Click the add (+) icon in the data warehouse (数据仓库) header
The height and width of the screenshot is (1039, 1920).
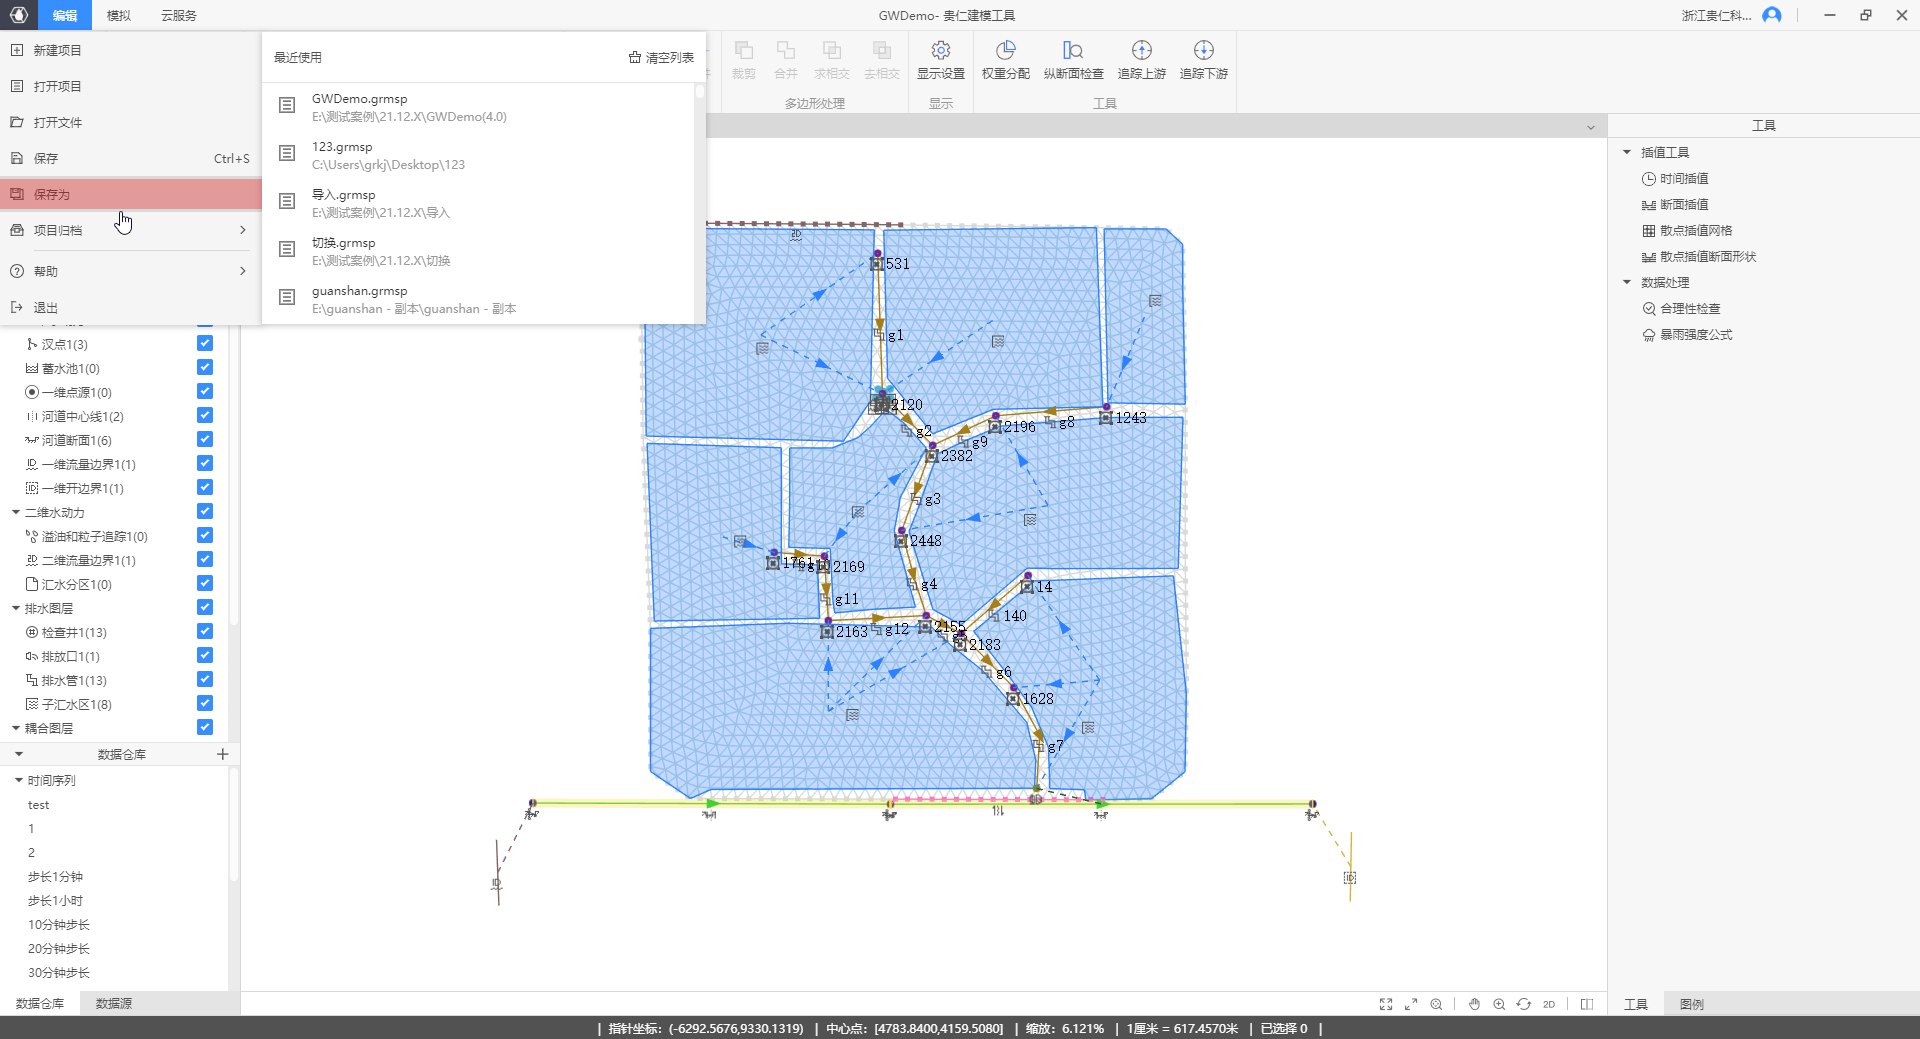click(x=223, y=754)
